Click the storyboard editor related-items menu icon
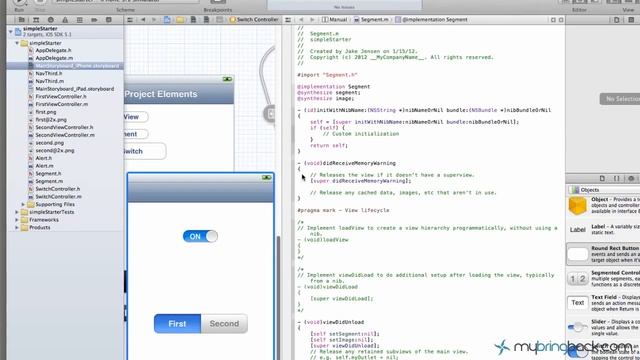This screenshot has height=360, width=640. pyautogui.click(x=130, y=20)
